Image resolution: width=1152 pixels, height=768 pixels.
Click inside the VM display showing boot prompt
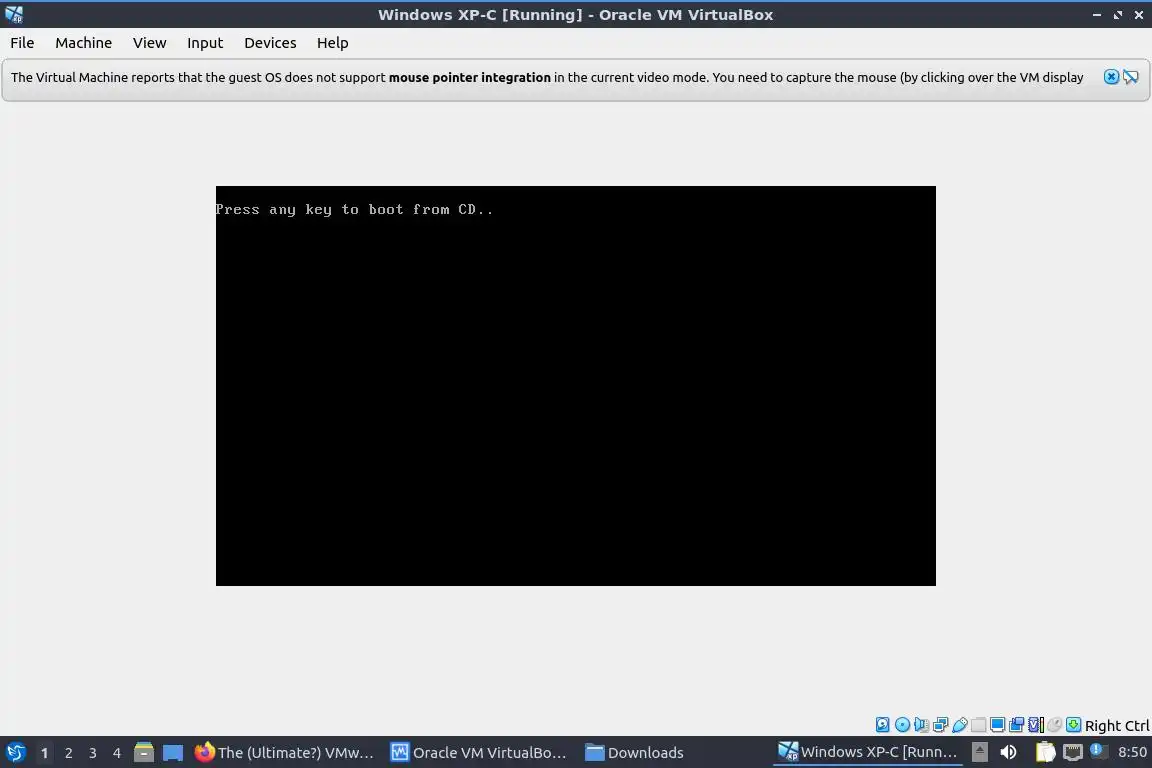click(x=575, y=386)
